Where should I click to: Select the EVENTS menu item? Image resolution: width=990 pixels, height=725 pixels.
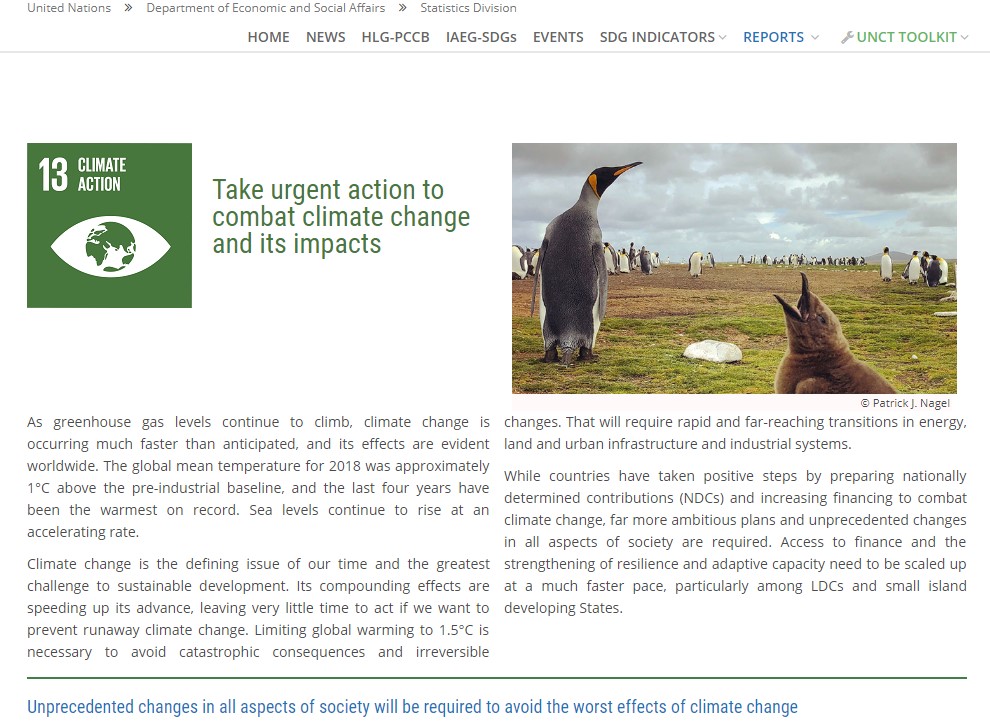tap(558, 37)
